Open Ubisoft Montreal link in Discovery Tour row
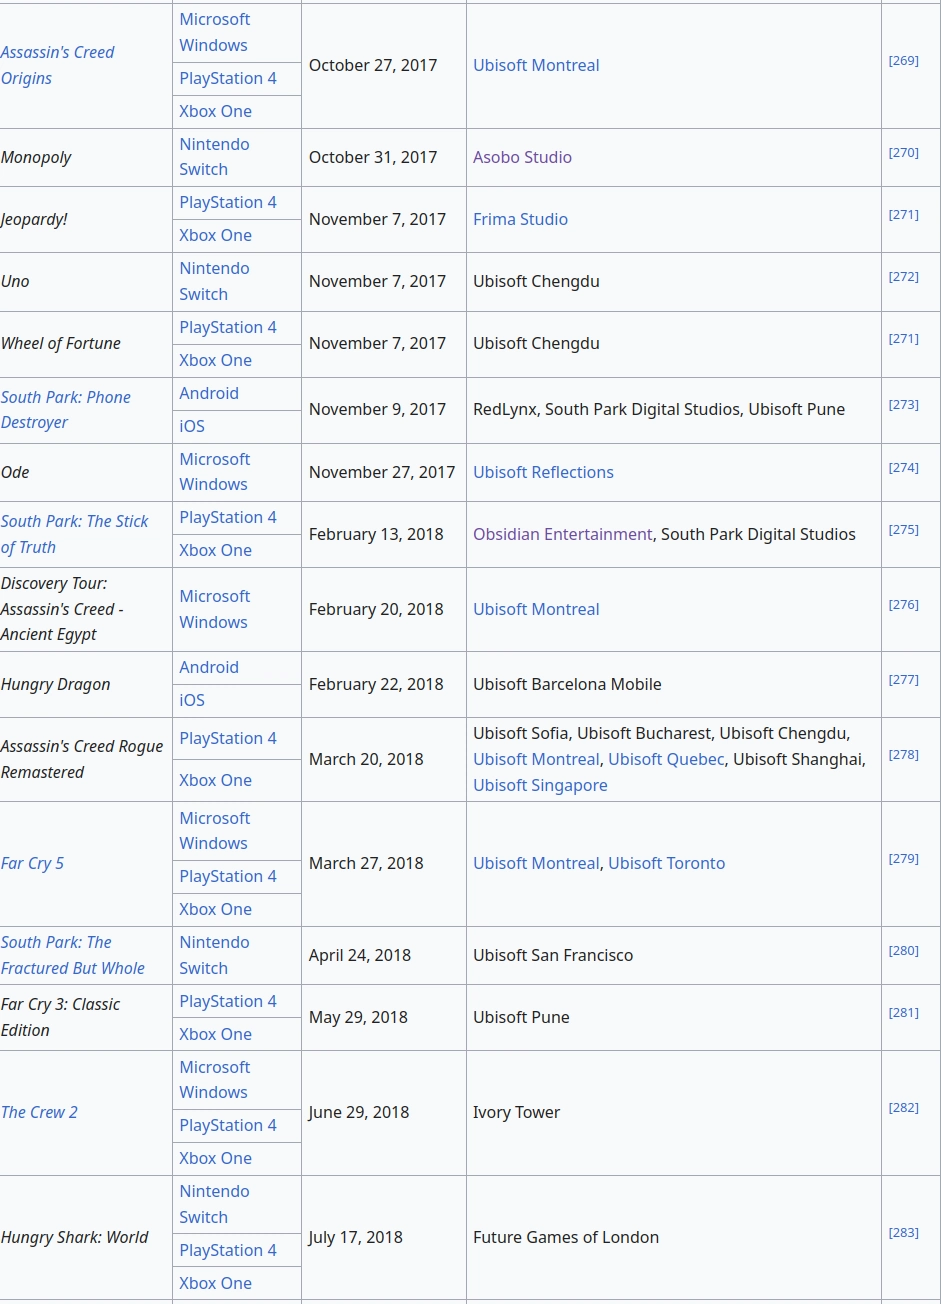The image size is (941, 1304). point(536,609)
